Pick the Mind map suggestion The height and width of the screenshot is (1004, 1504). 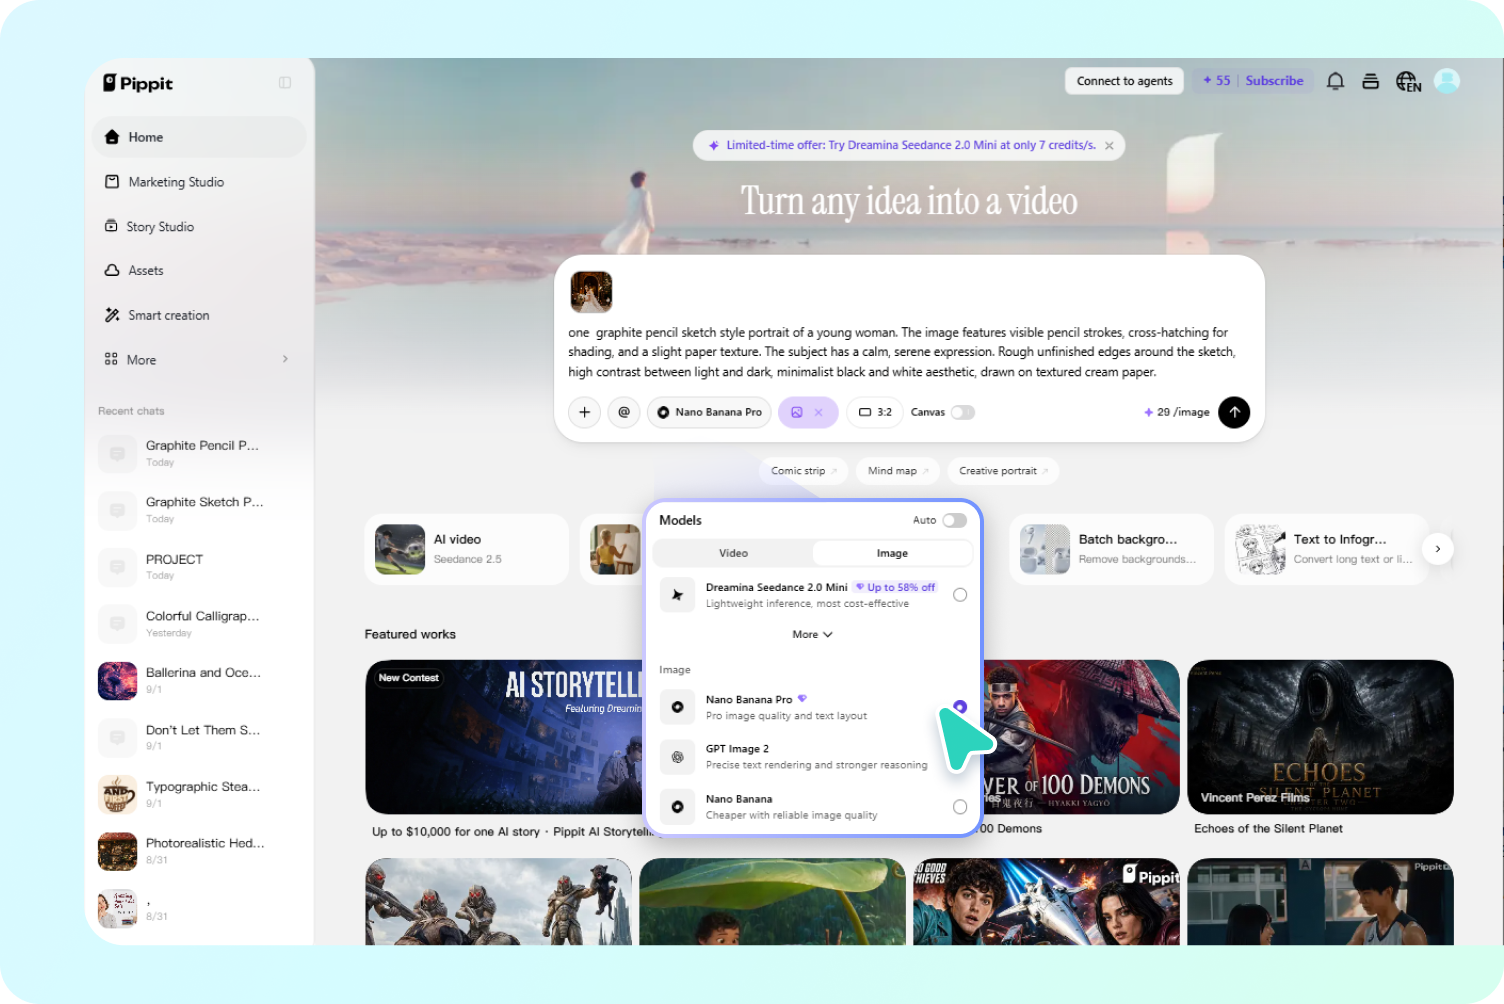point(898,471)
